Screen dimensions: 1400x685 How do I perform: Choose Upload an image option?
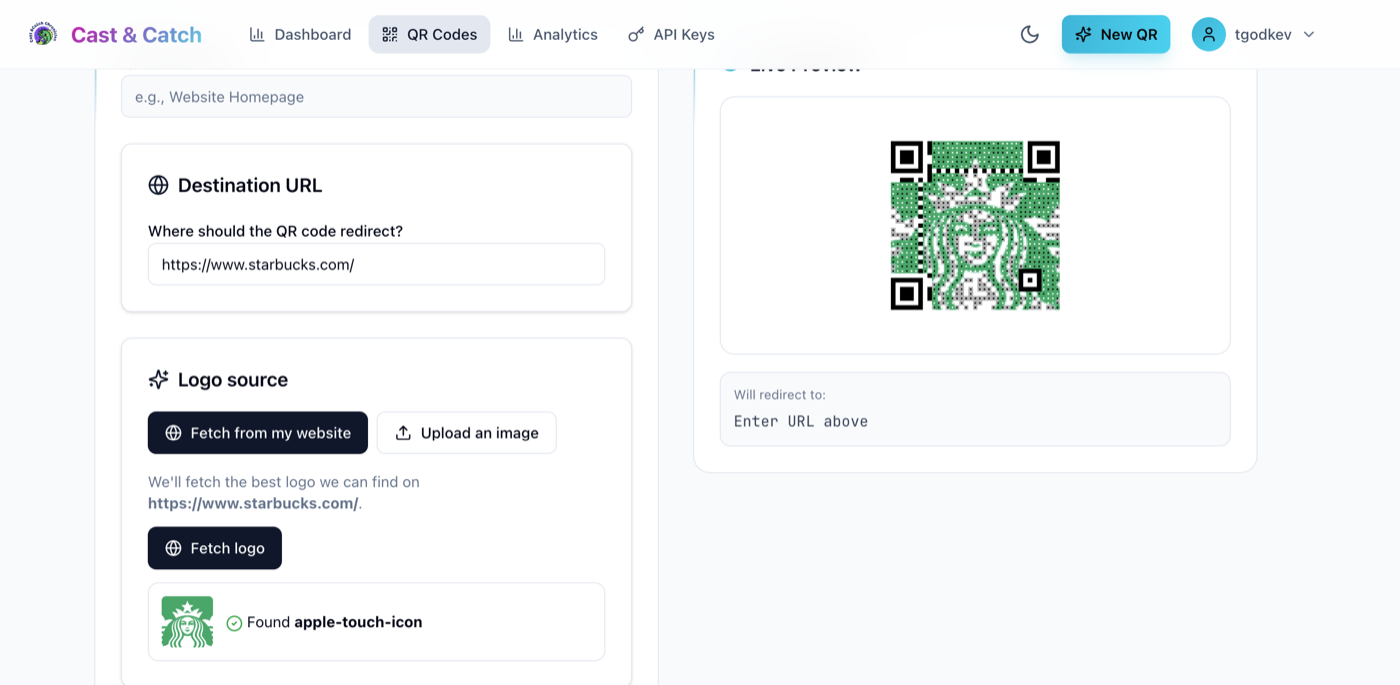(466, 433)
